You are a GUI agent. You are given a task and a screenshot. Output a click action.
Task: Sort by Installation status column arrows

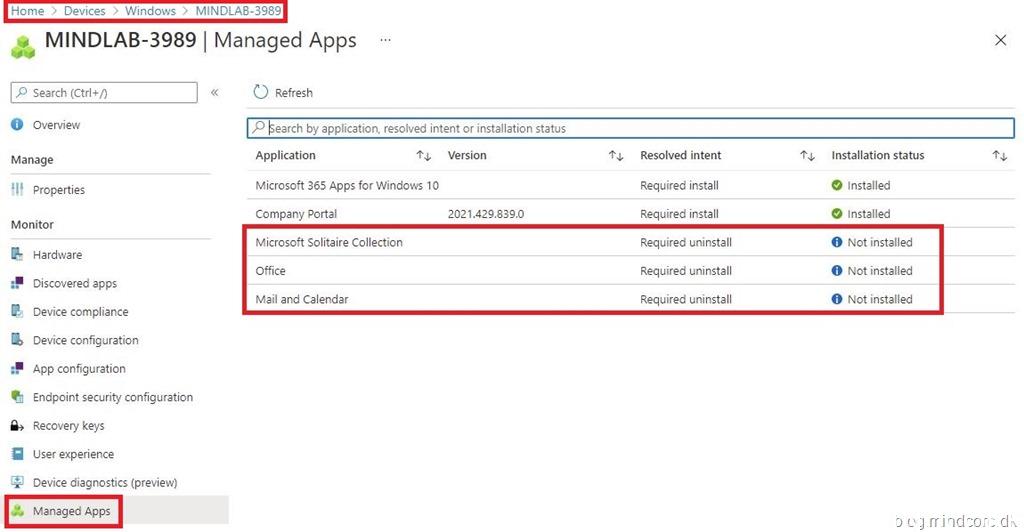pyautogui.click(x=999, y=156)
